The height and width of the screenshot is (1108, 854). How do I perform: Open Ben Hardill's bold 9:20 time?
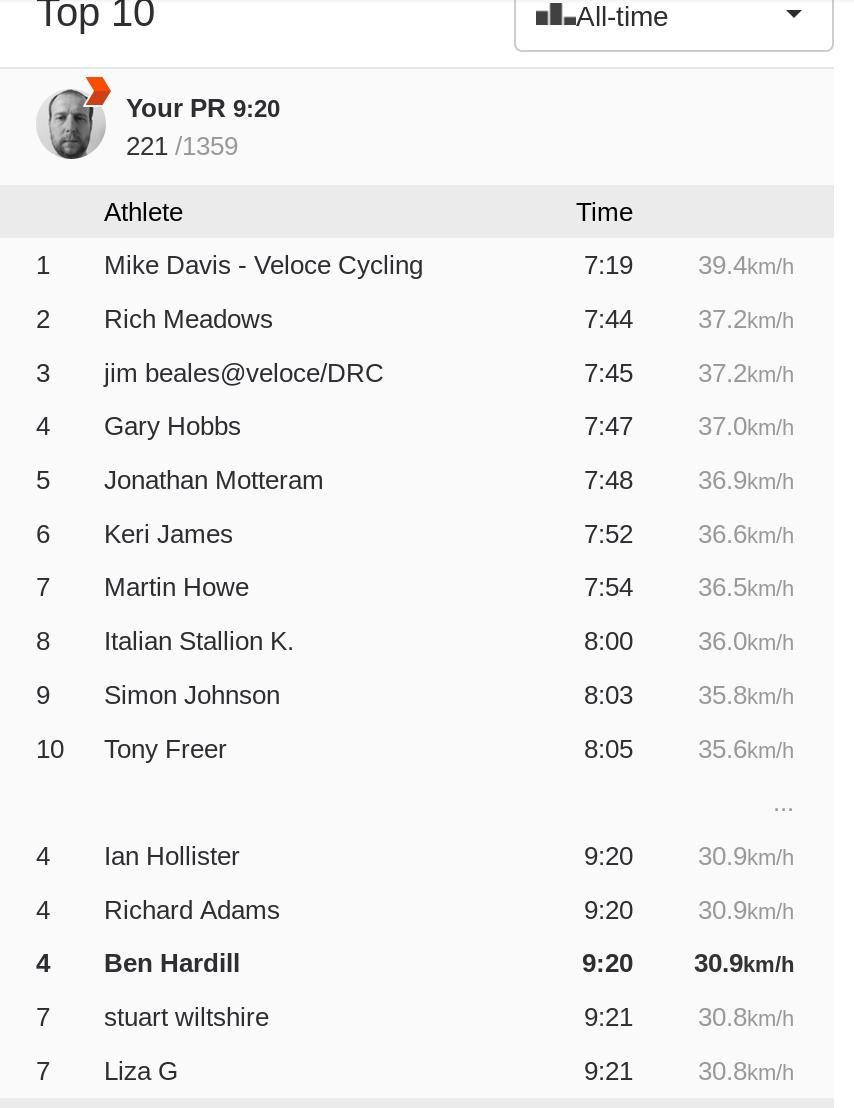coord(607,963)
